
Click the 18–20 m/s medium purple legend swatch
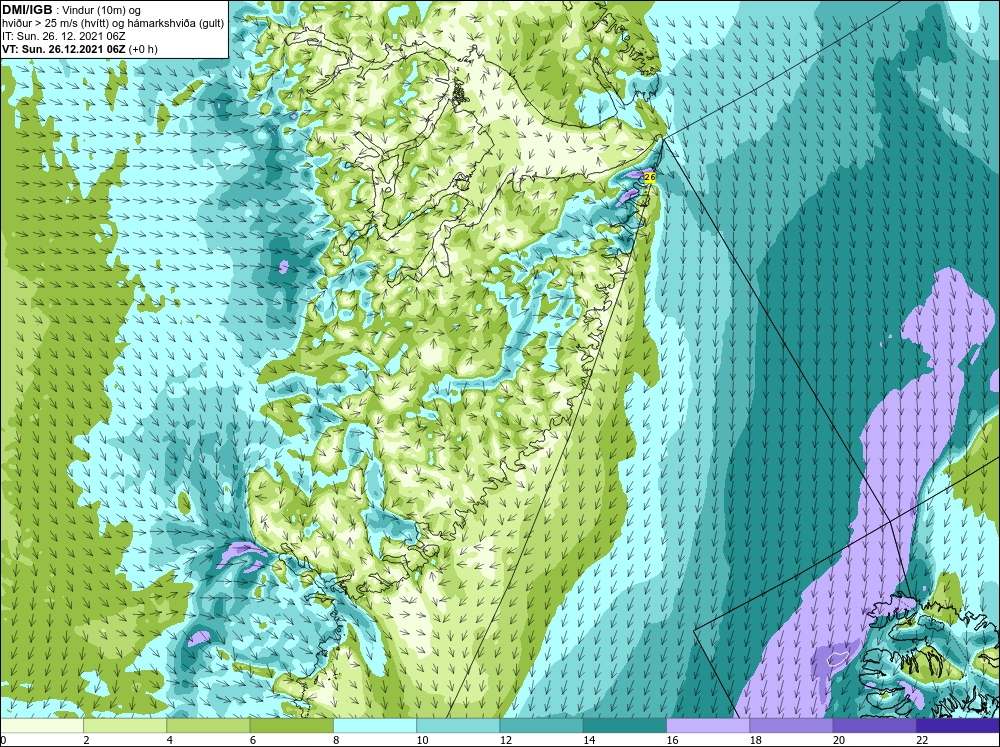coord(791,725)
